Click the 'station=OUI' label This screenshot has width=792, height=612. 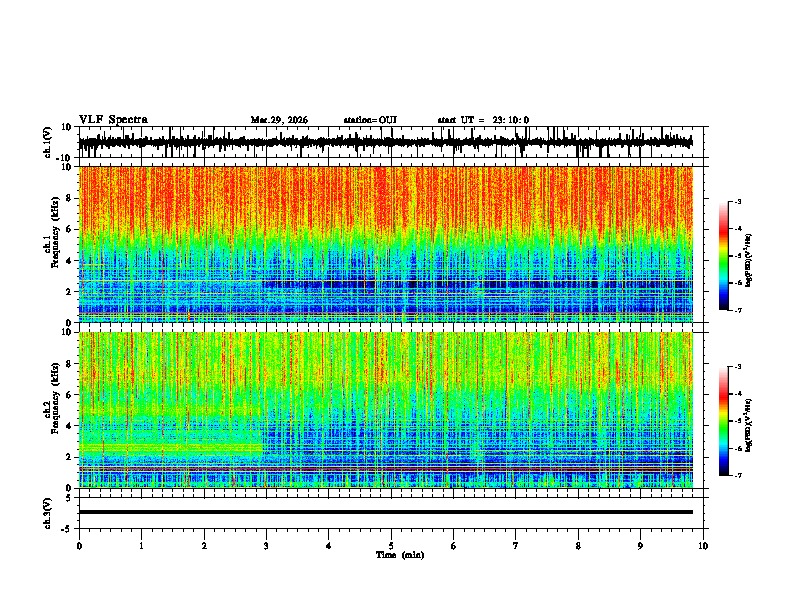click(370, 120)
